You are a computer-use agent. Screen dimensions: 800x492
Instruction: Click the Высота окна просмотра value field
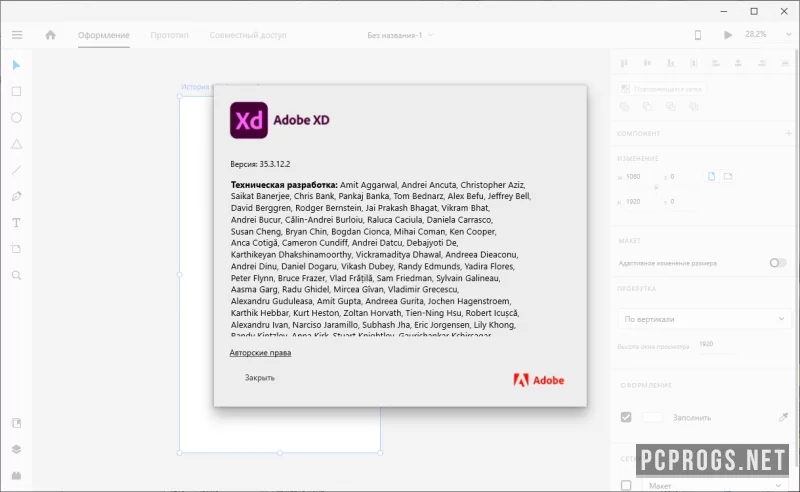pos(716,345)
